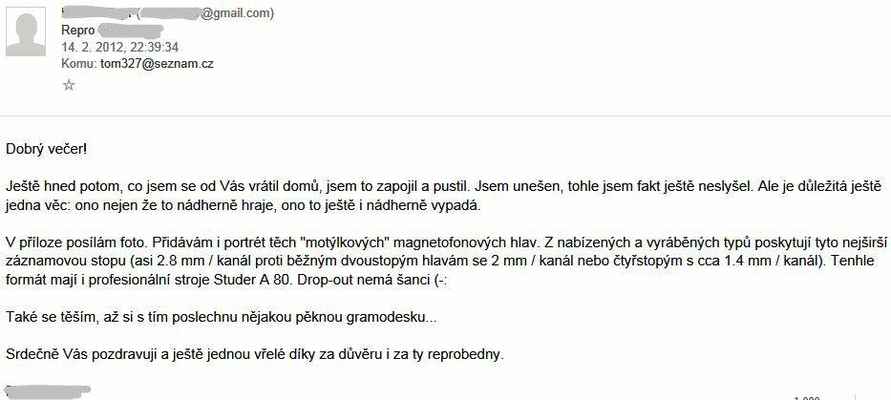Click the greeting Dobrý večer!
This screenshot has width=891, height=400.
coord(47,149)
